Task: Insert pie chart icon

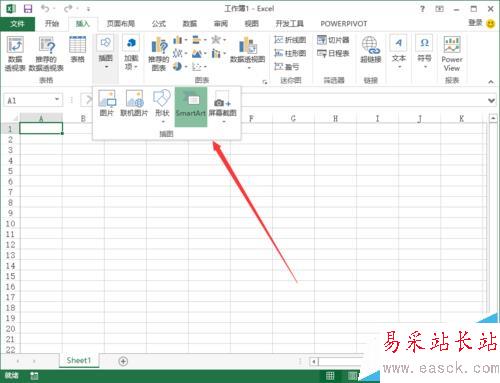Action: click(x=177, y=67)
